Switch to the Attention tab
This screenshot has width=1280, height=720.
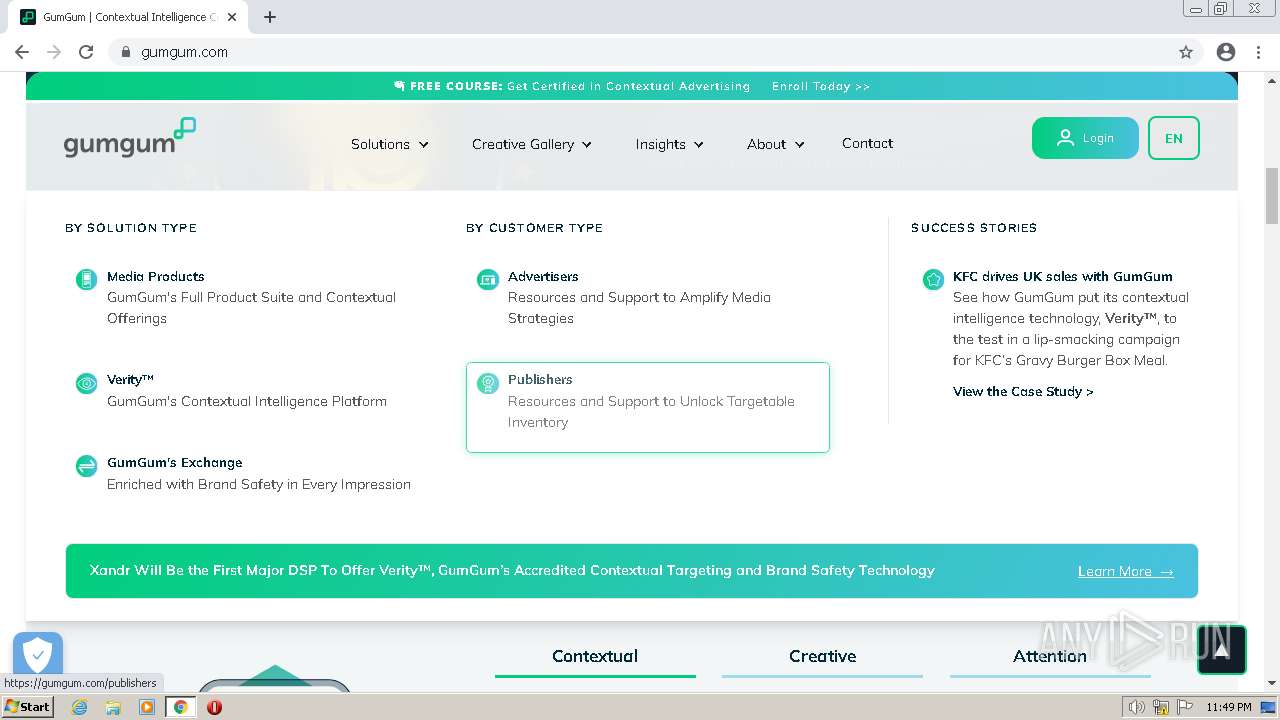tap(1050, 657)
